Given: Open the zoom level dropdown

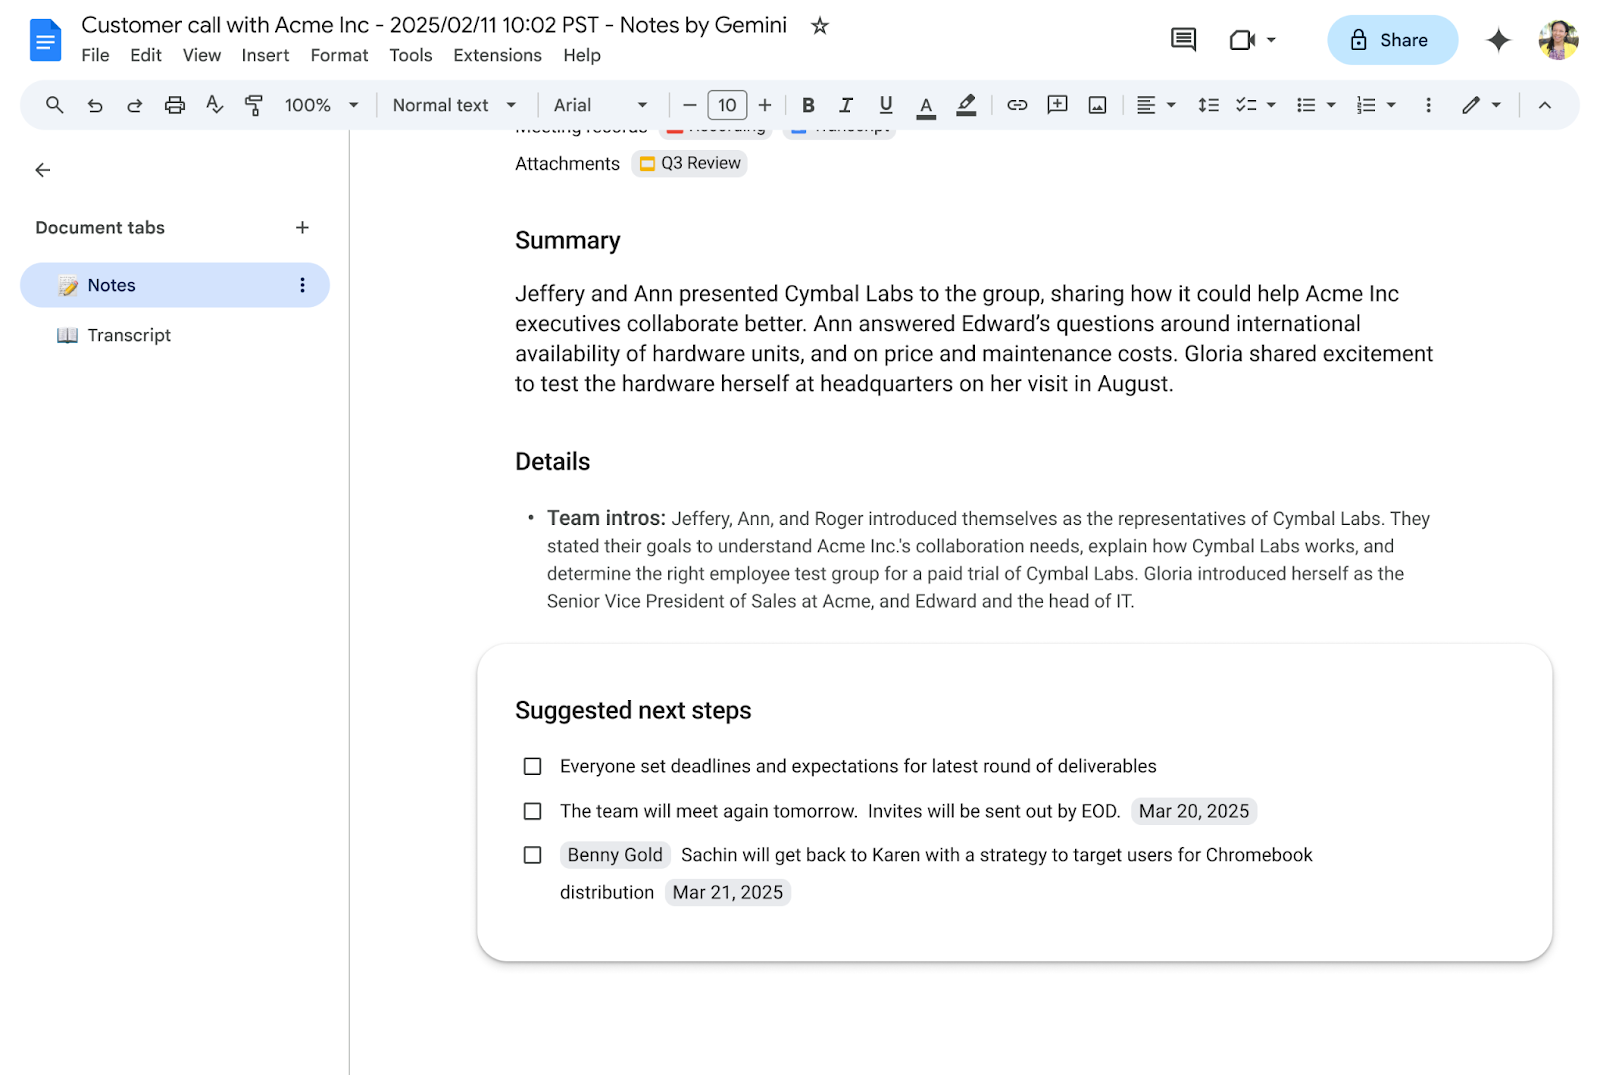Looking at the screenshot, I should [x=318, y=104].
